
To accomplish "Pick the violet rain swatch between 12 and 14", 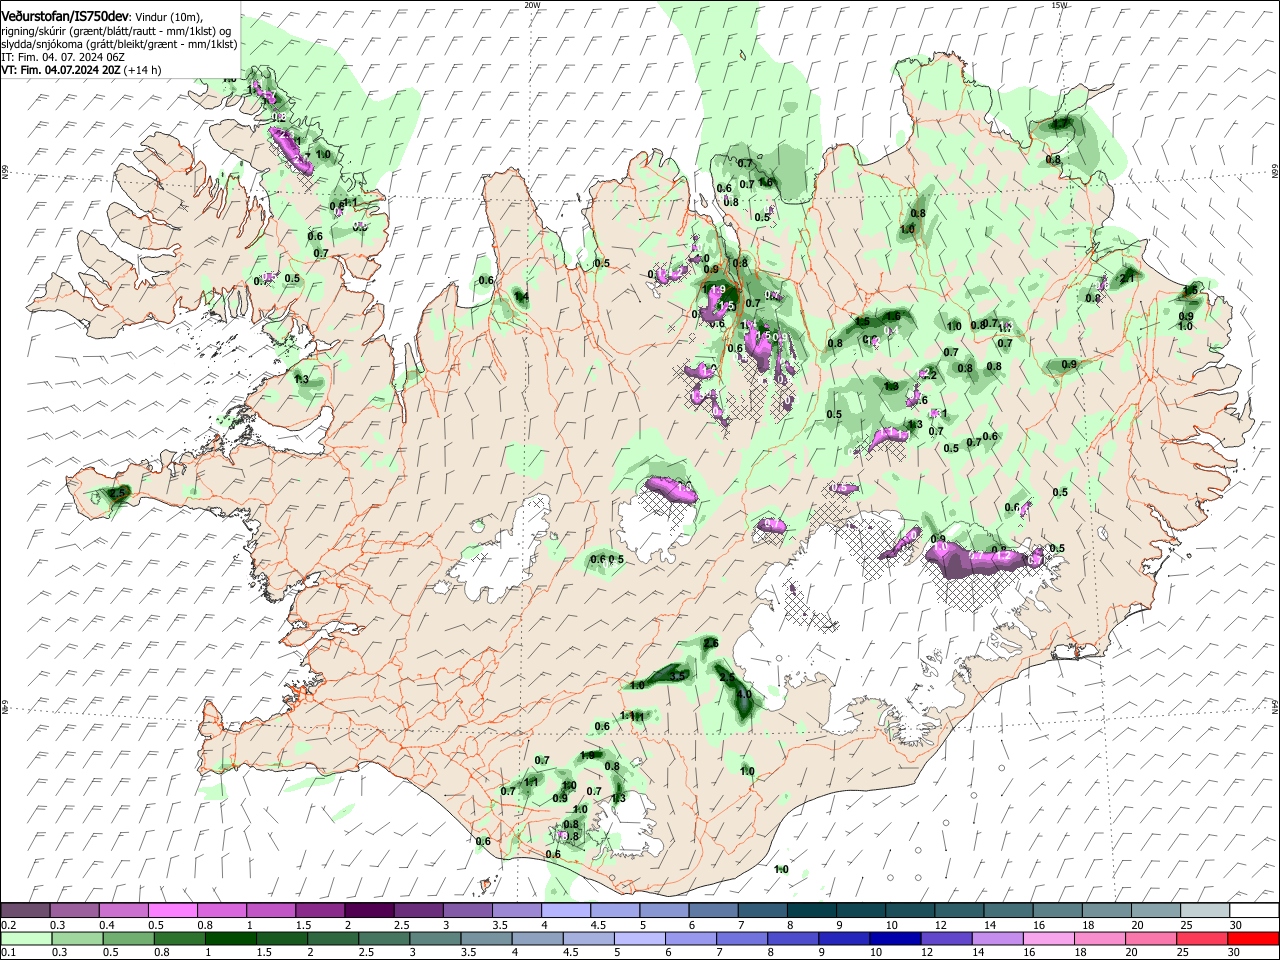I will [x=946, y=938].
